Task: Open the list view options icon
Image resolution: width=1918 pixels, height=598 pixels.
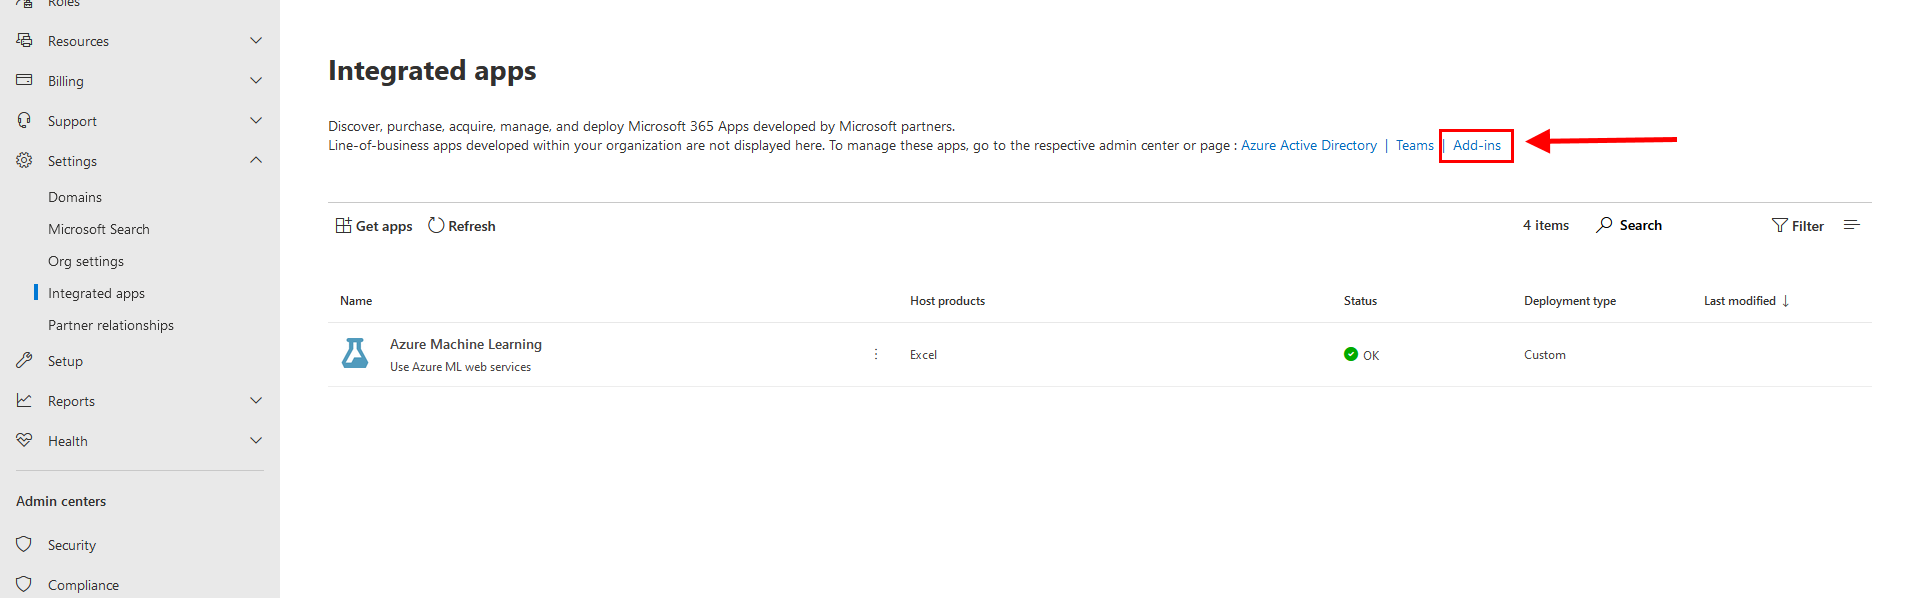Action: click(x=1852, y=225)
